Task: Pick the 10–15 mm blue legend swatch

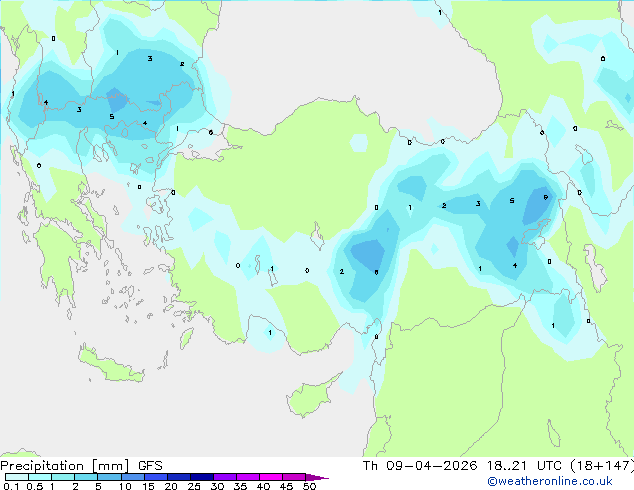Action: pyautogui.click(x=133, y=477)
